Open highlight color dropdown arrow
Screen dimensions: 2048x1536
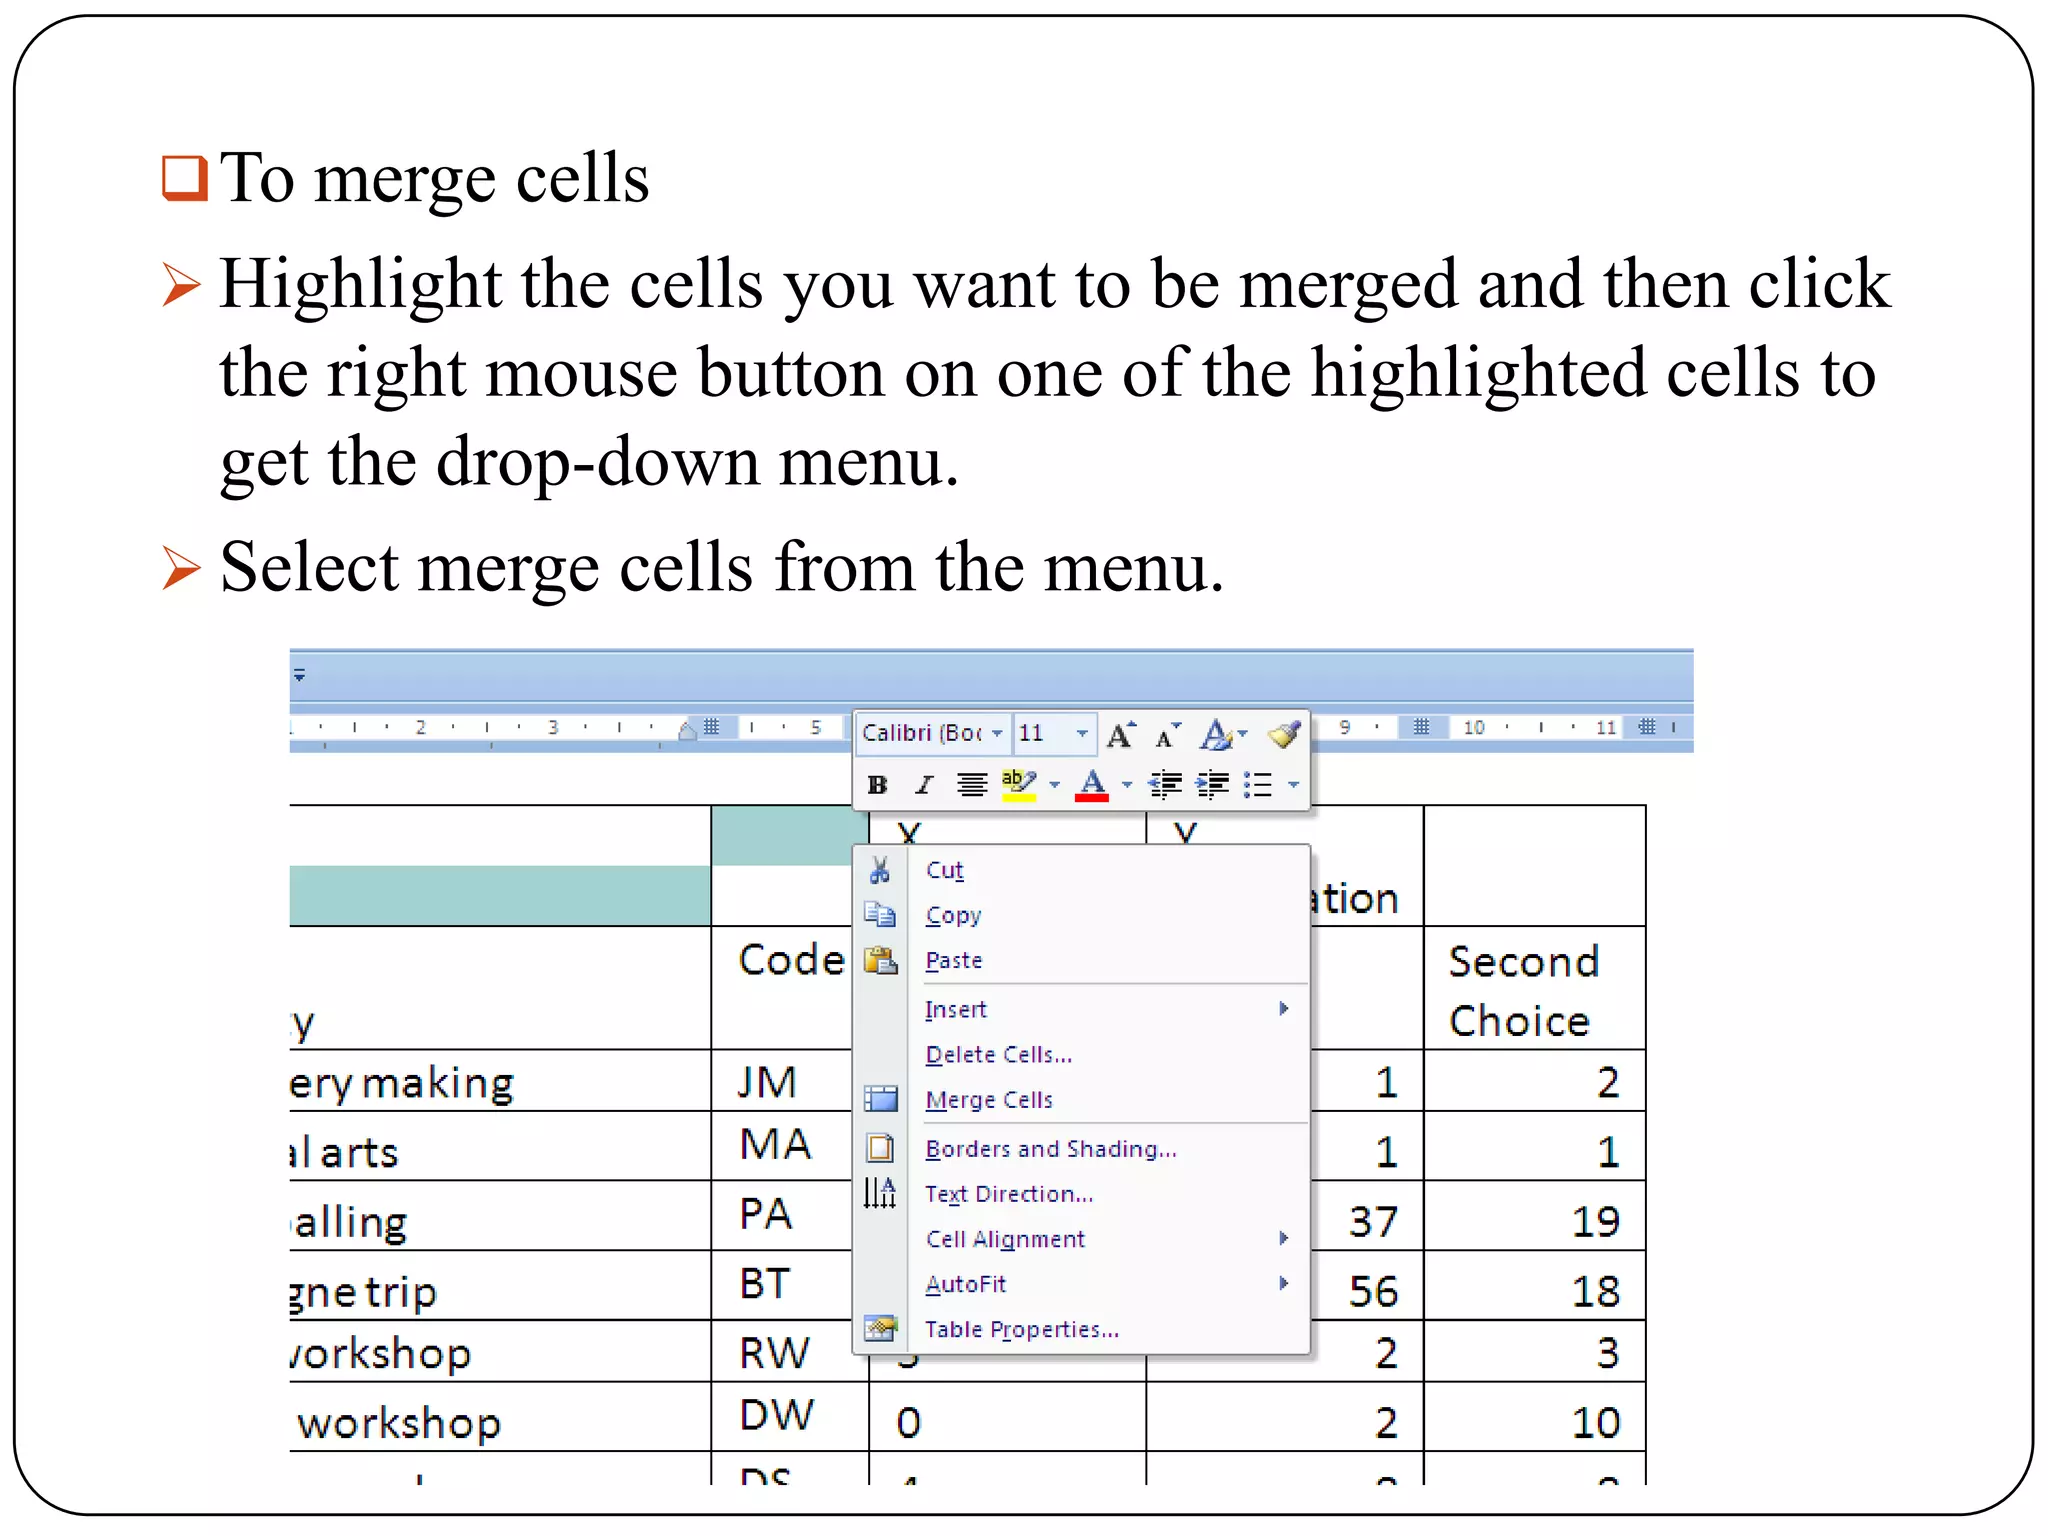pos(1054,785)
